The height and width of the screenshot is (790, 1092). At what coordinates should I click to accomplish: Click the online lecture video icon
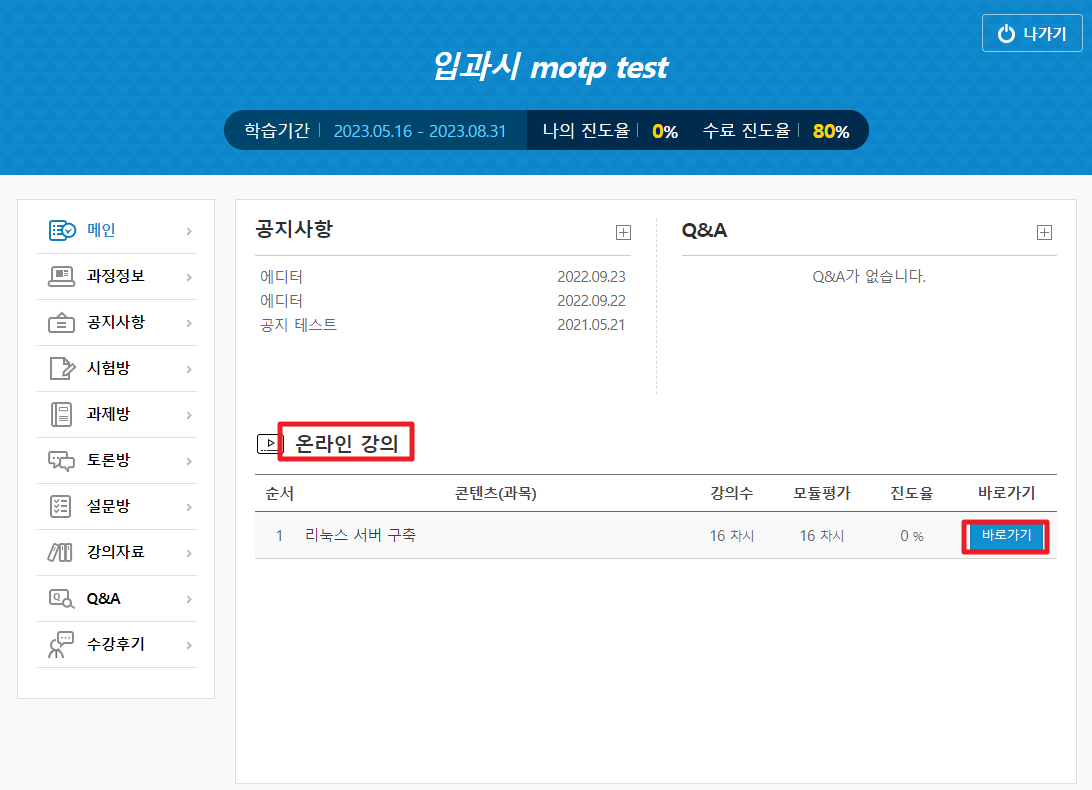(268, 444)
